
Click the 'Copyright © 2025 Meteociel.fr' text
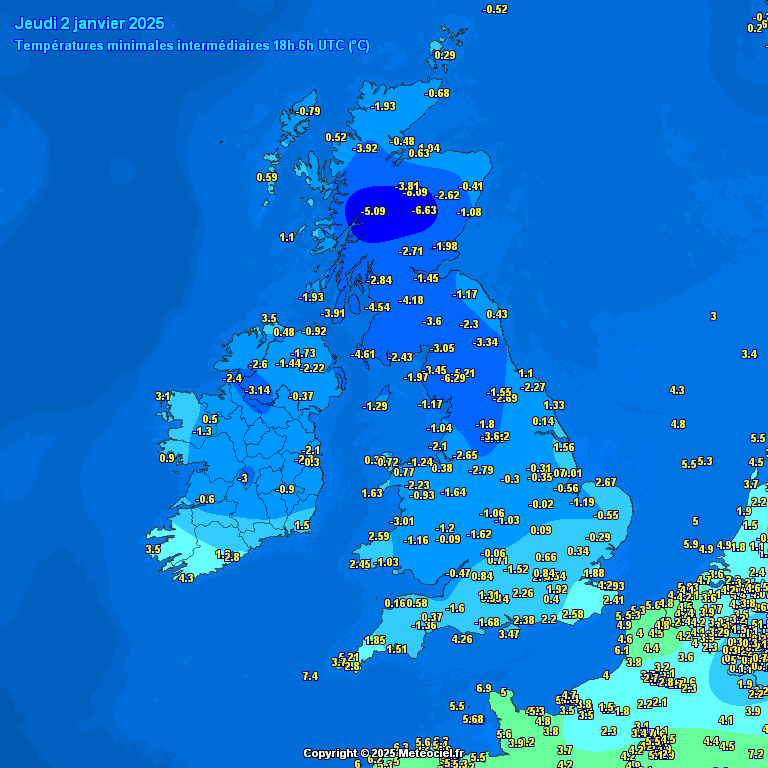pos(384,753)
